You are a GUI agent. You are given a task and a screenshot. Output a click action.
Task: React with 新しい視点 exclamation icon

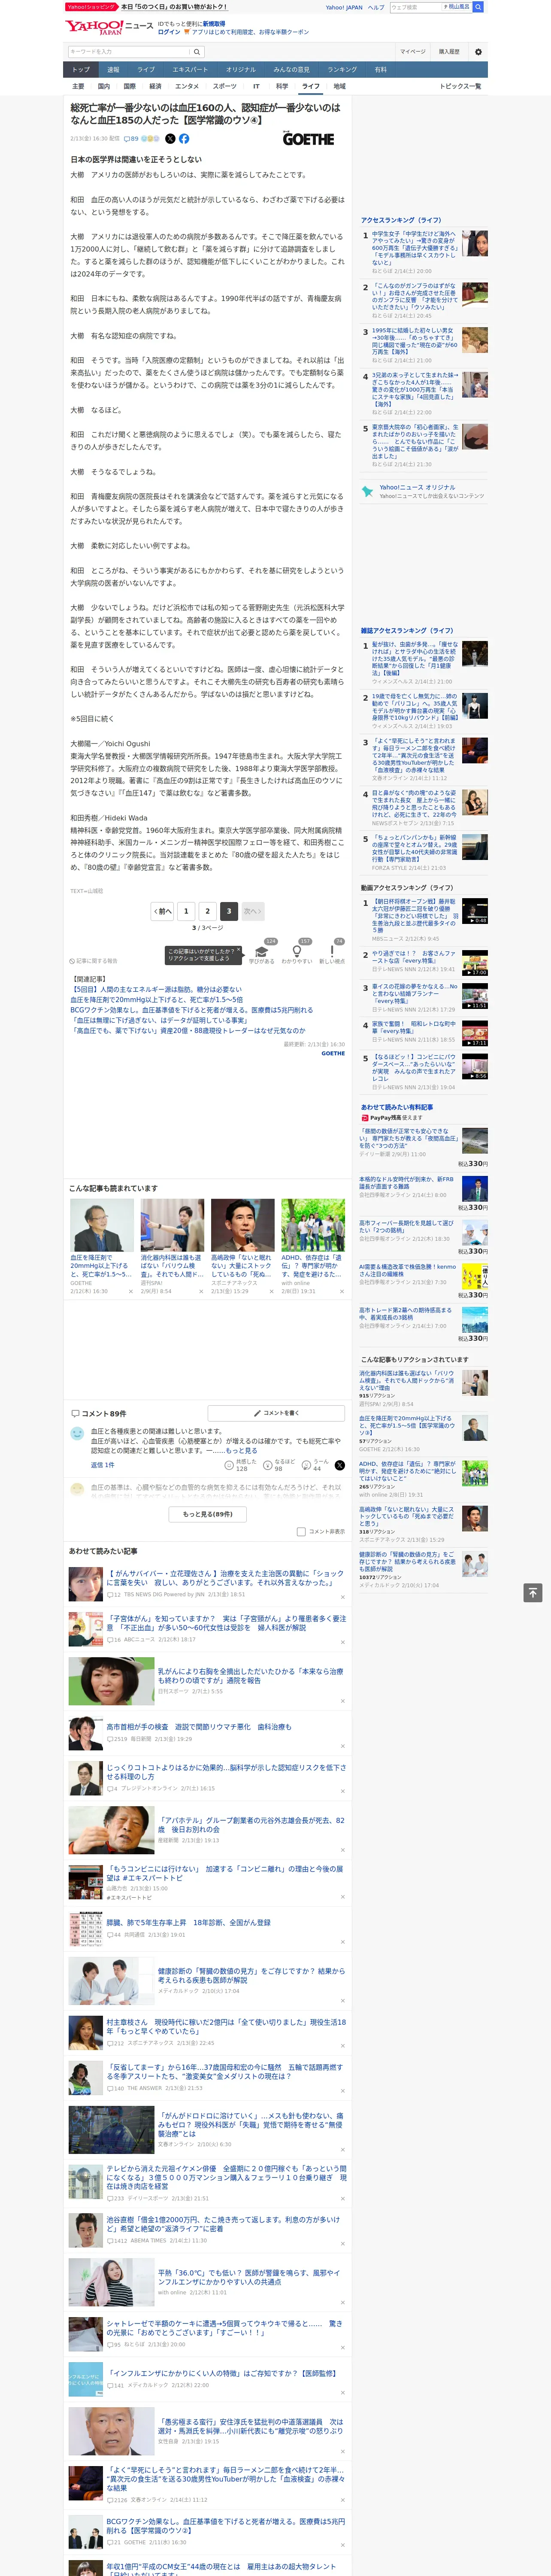(x=332, y=951)
